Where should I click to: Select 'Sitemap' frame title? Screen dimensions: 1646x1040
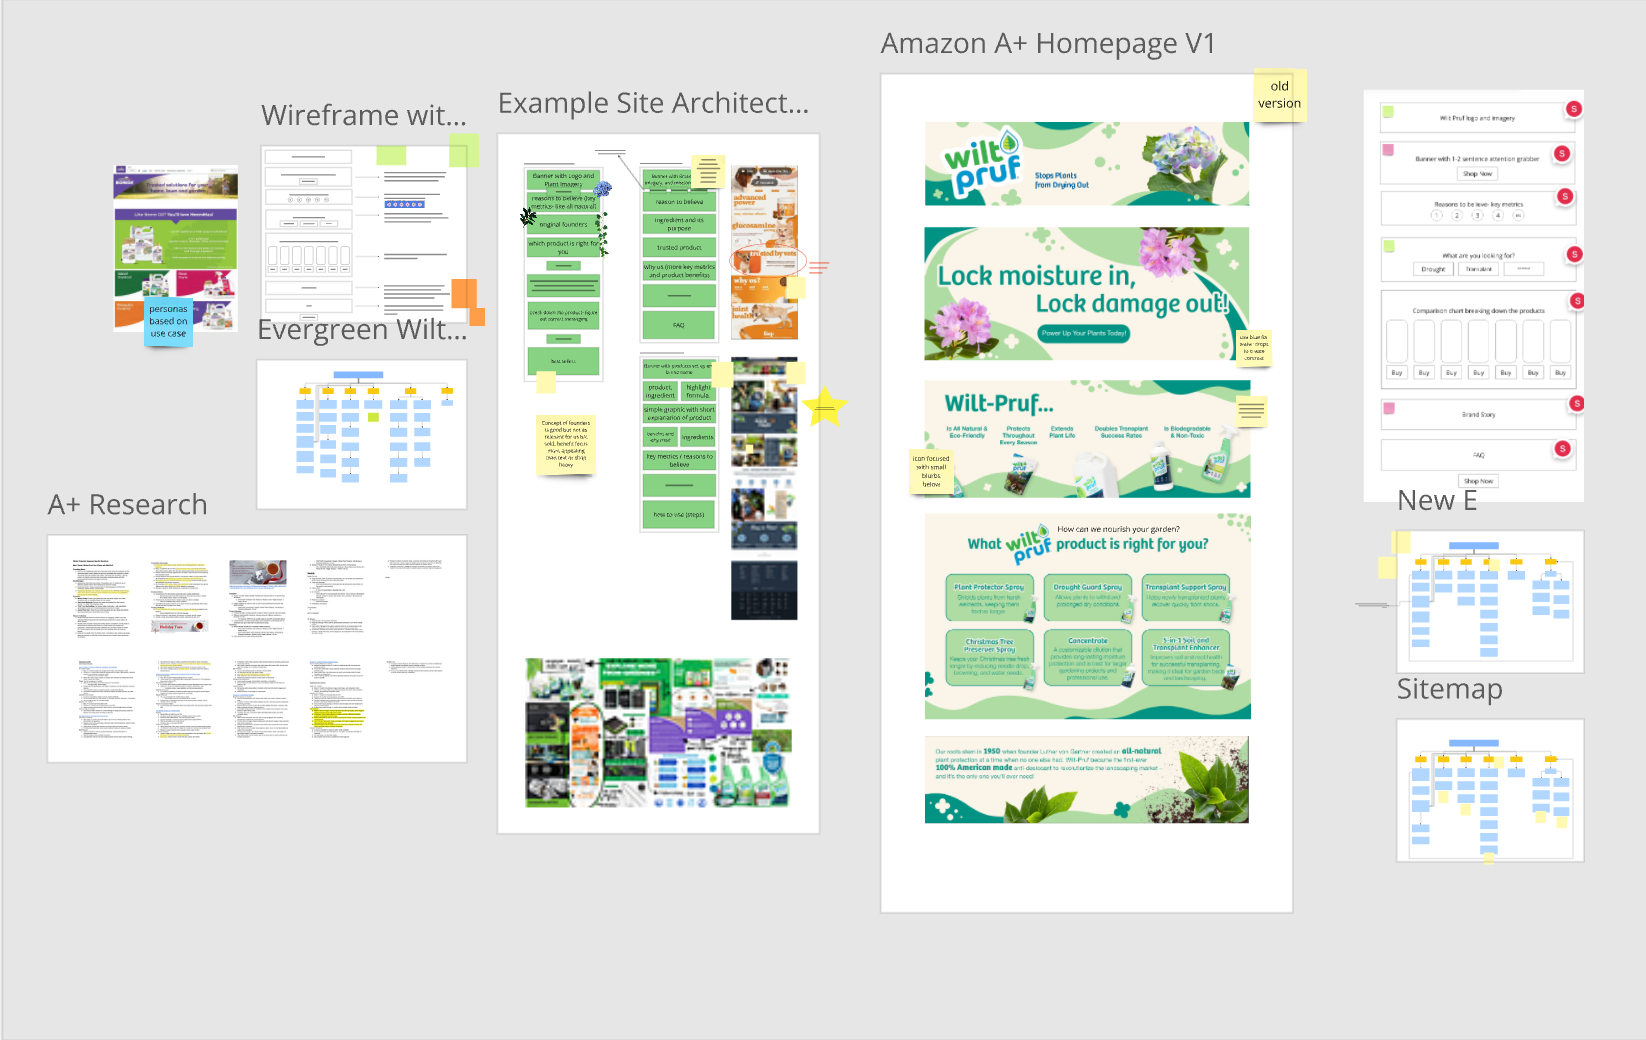click(x=1450, y=689)
